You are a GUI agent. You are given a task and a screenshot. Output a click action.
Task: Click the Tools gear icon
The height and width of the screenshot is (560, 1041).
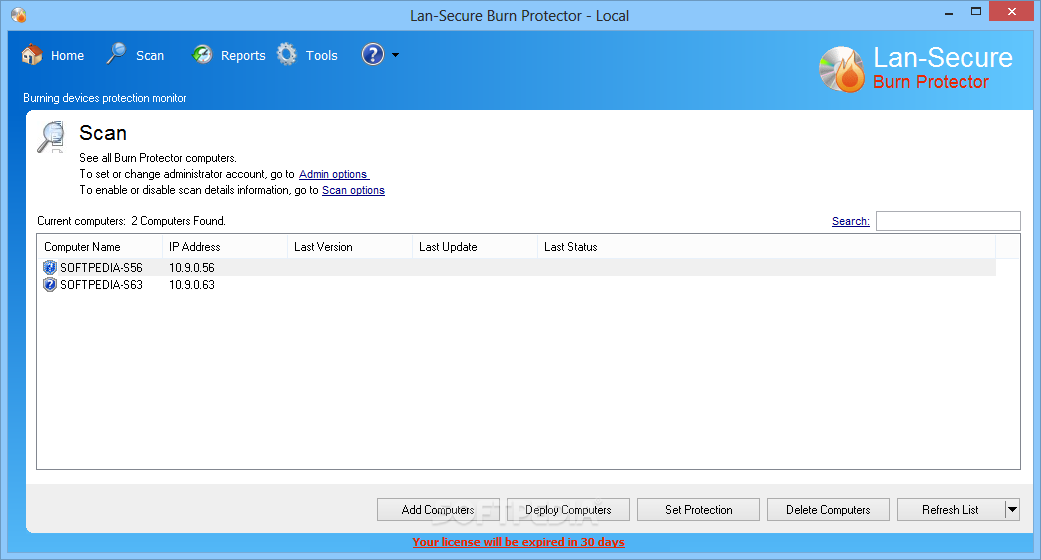tap(287, 54)
